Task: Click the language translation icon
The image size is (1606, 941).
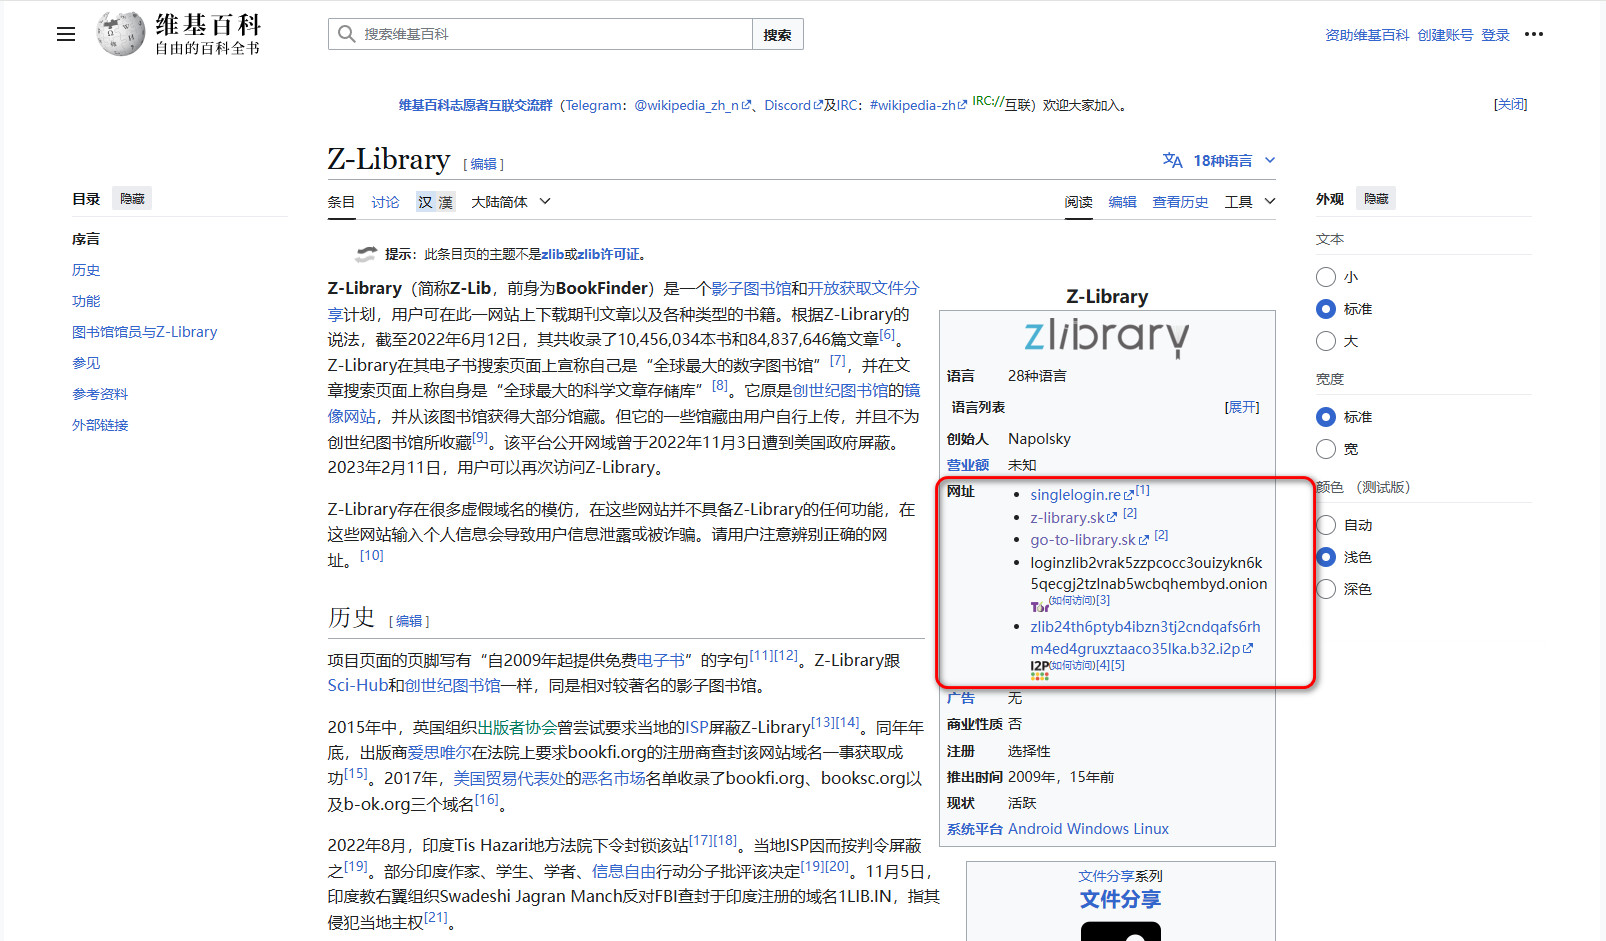Action: 1172,160
